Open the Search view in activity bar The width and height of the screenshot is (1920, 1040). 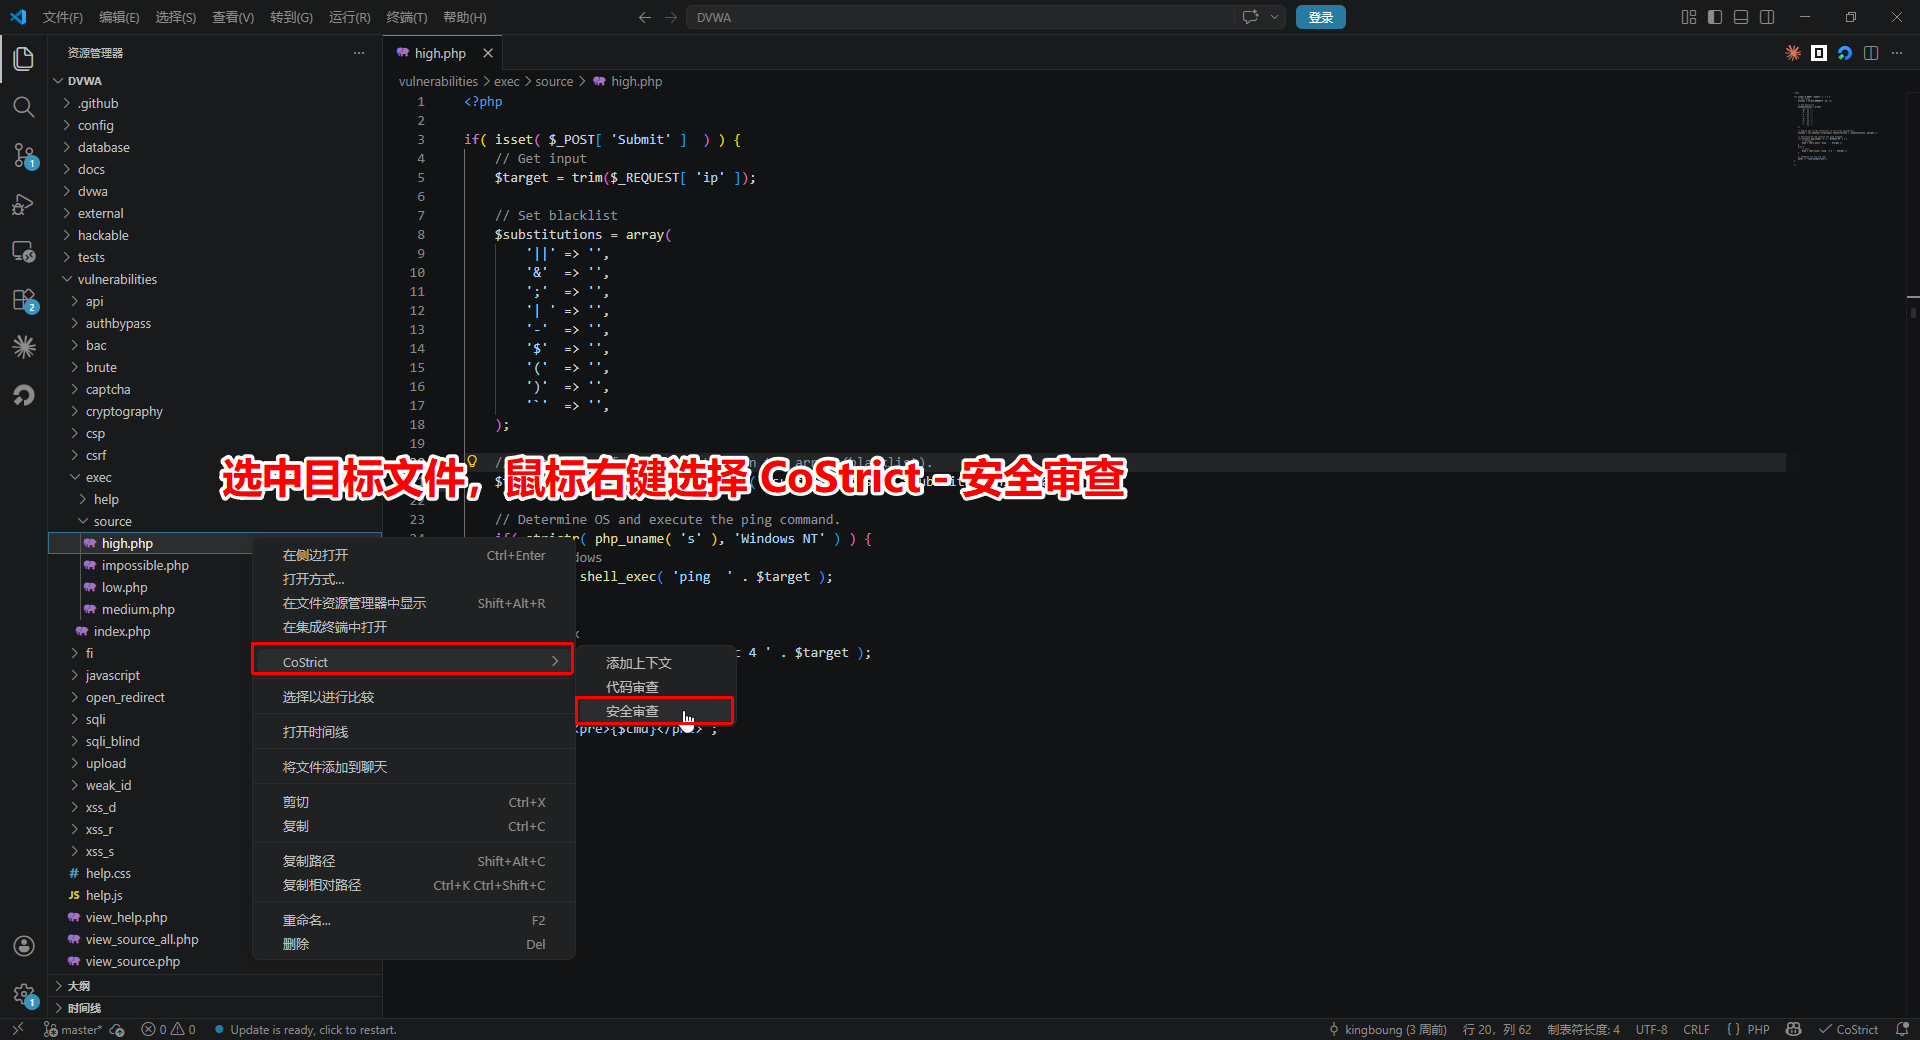pyautogui.click(x=24, y=107)
